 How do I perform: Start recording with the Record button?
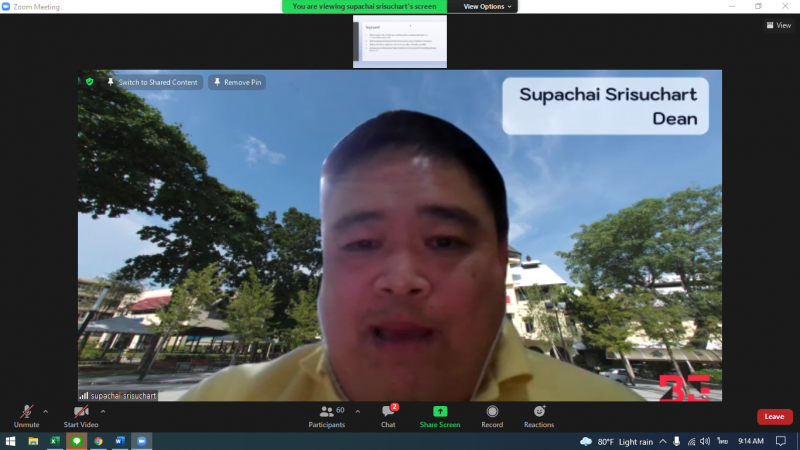[492, 416]
